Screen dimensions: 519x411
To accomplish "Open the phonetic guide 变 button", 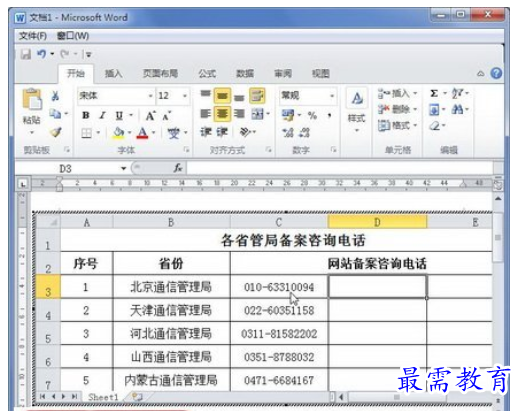I will (x=173, y=133).
